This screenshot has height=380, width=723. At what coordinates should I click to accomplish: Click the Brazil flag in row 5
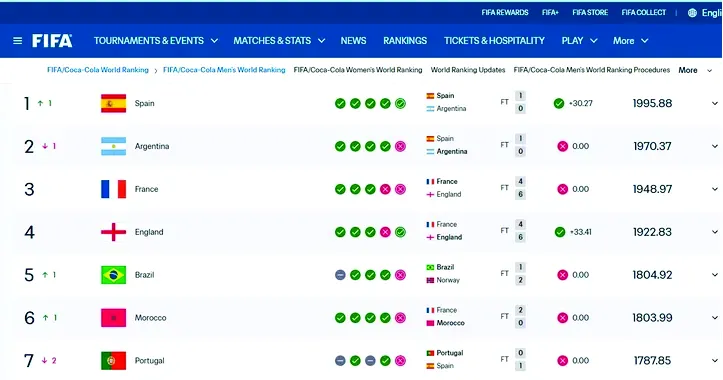[113, 275]
